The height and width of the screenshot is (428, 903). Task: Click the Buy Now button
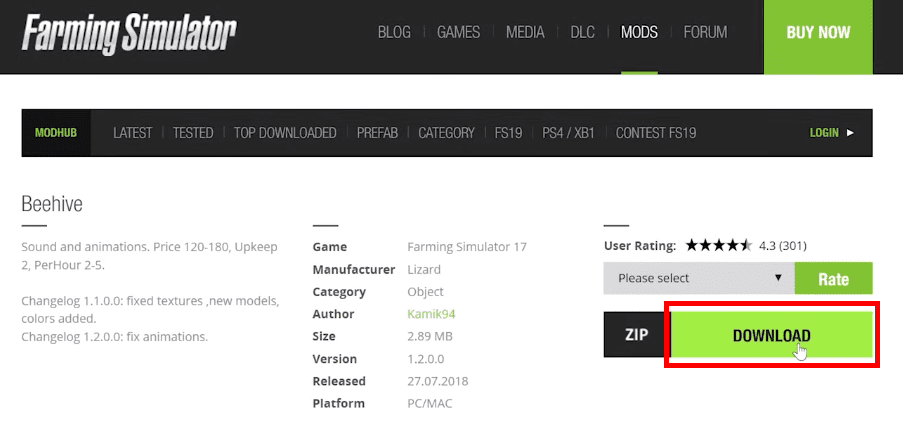coord(818,32)
